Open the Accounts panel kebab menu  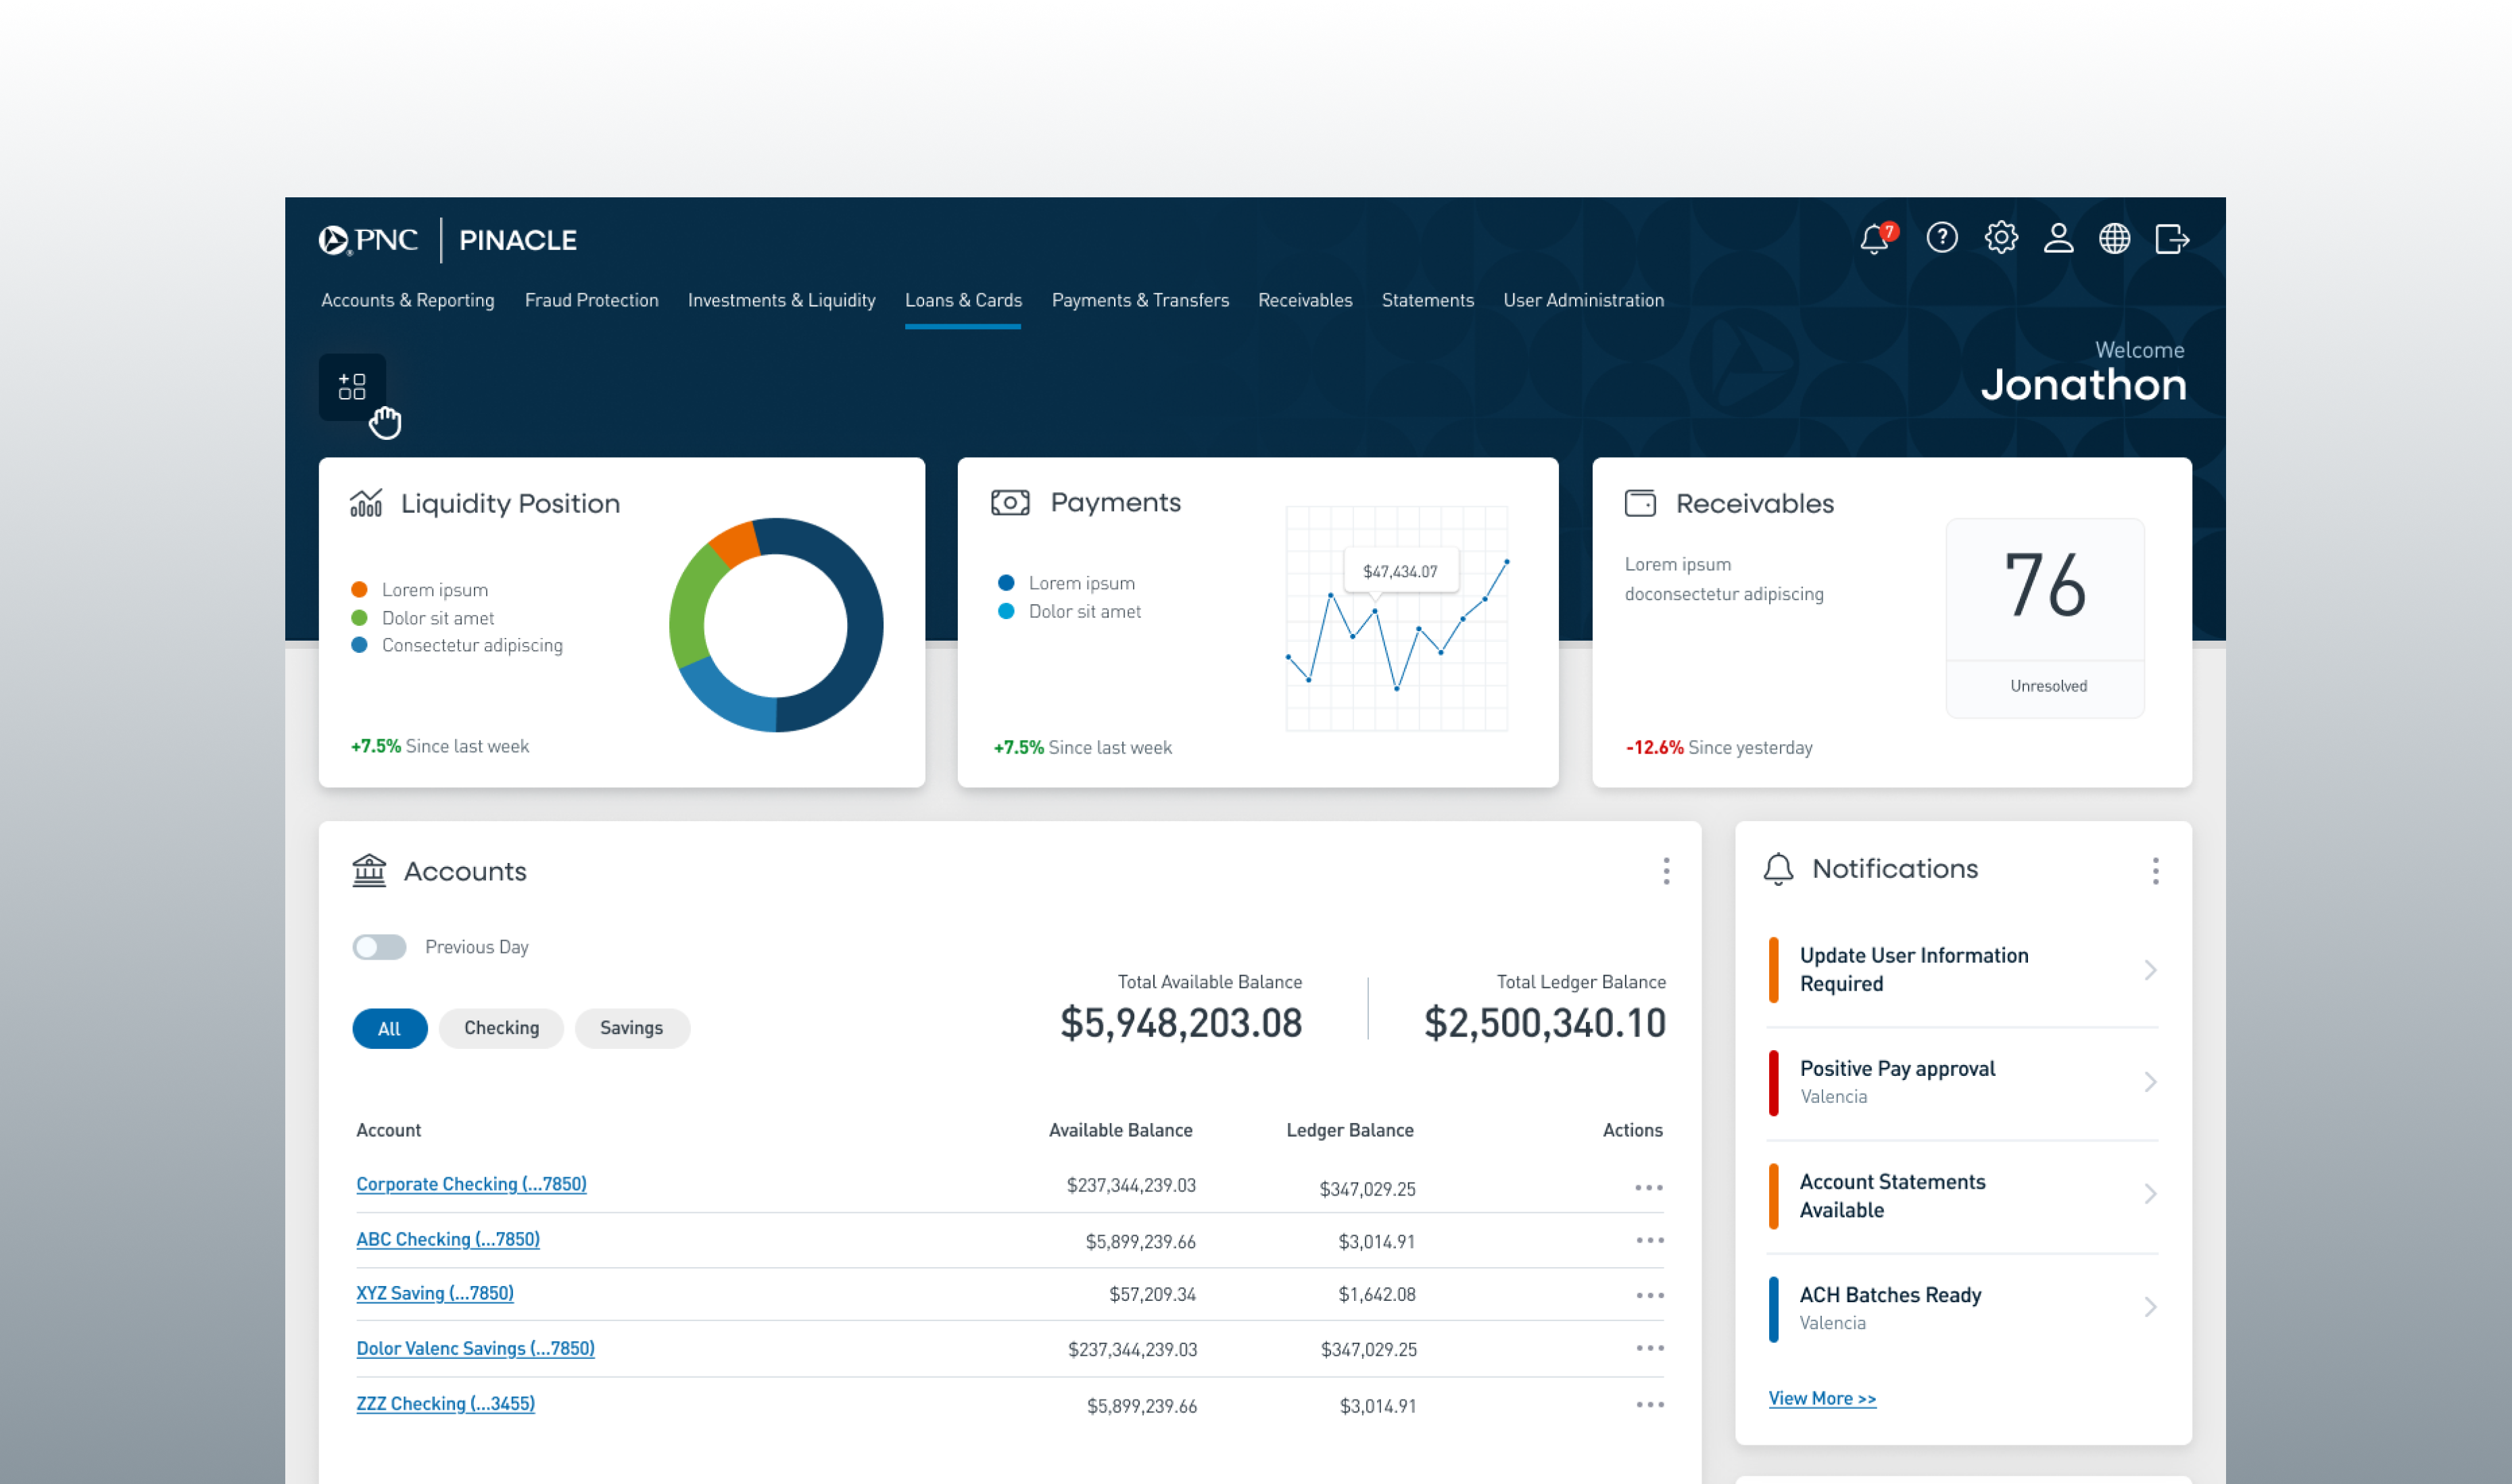1667,871
